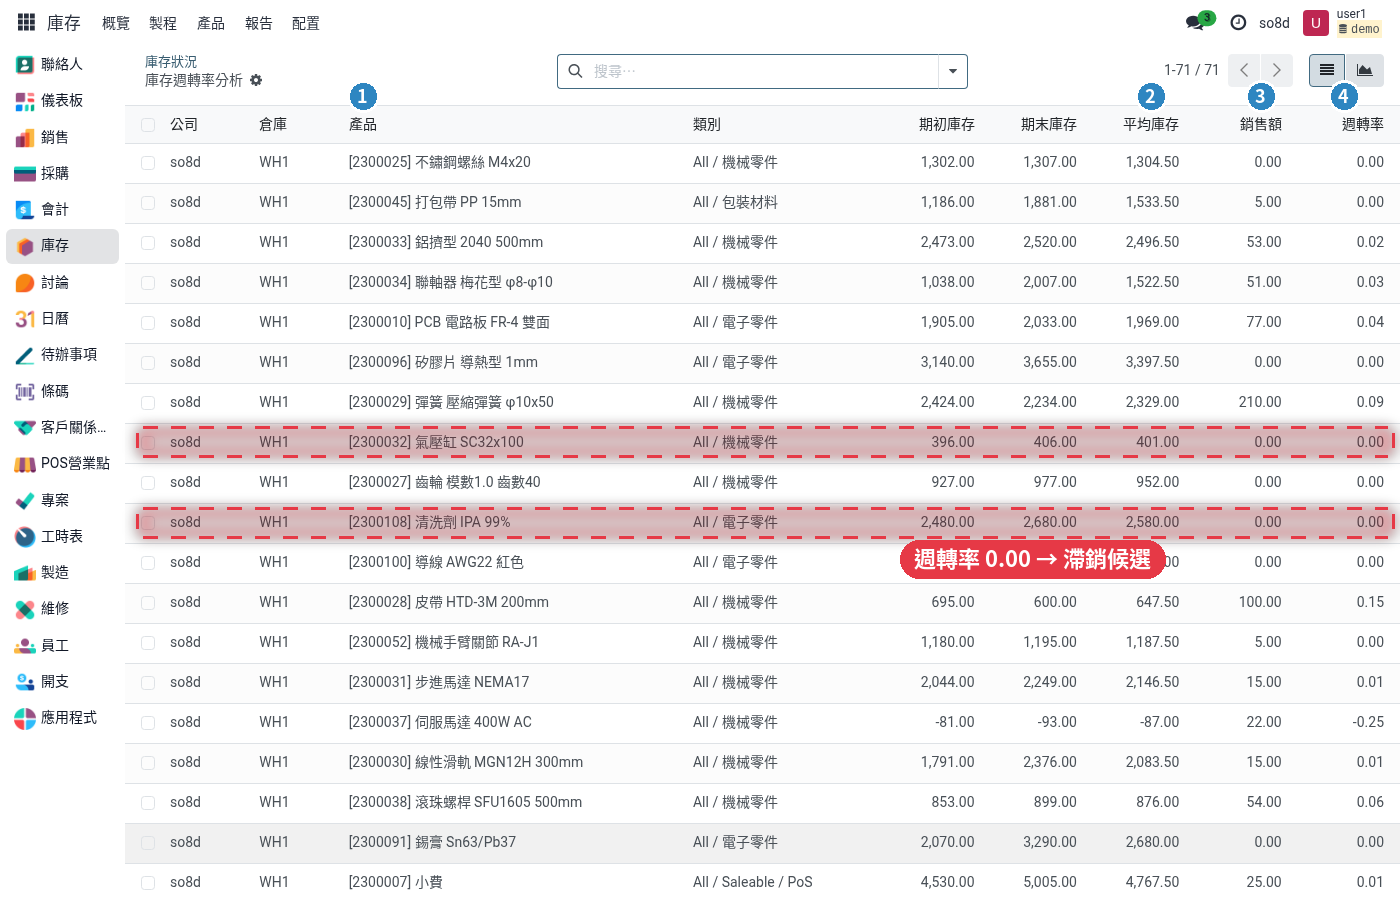
Task: Open 條碼 app in sidebar
Action: pyautogui.click(x=62, y=391)
